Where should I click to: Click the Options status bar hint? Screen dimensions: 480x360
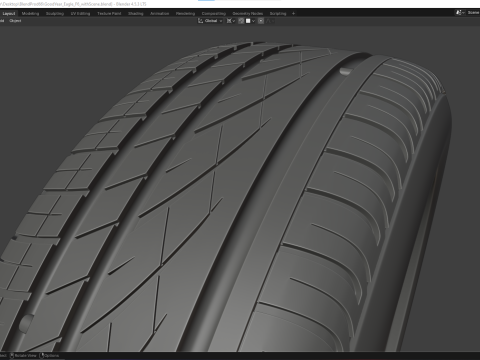click(x=50, y=356)
